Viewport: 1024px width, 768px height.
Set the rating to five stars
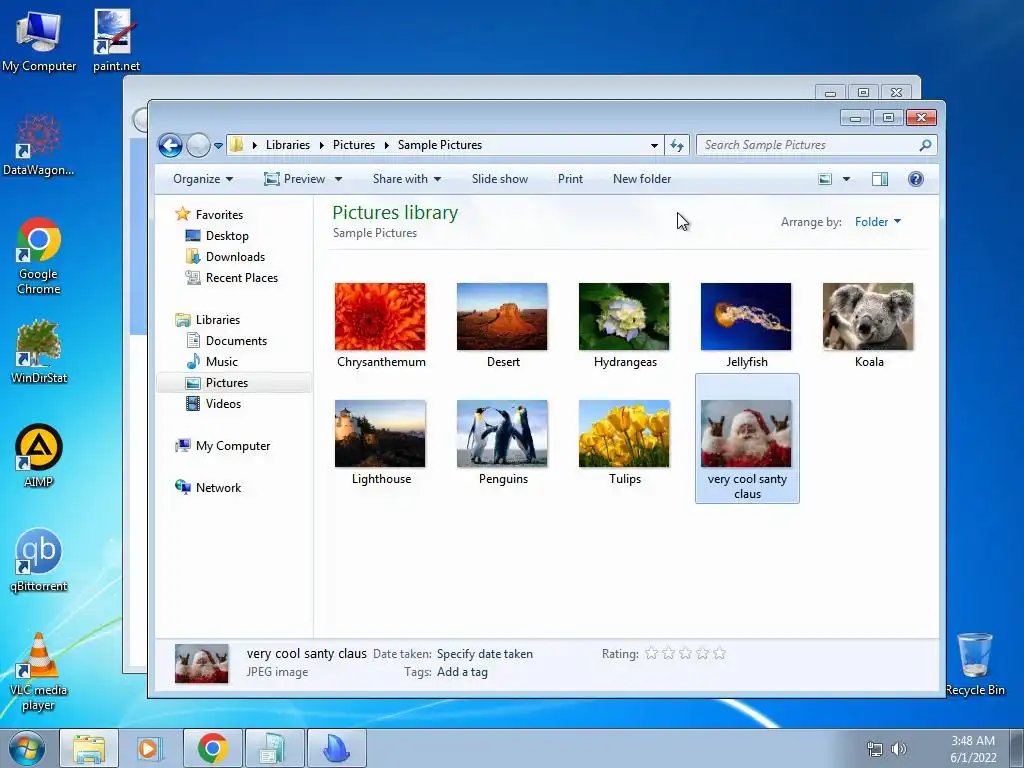tap(719, 653)
